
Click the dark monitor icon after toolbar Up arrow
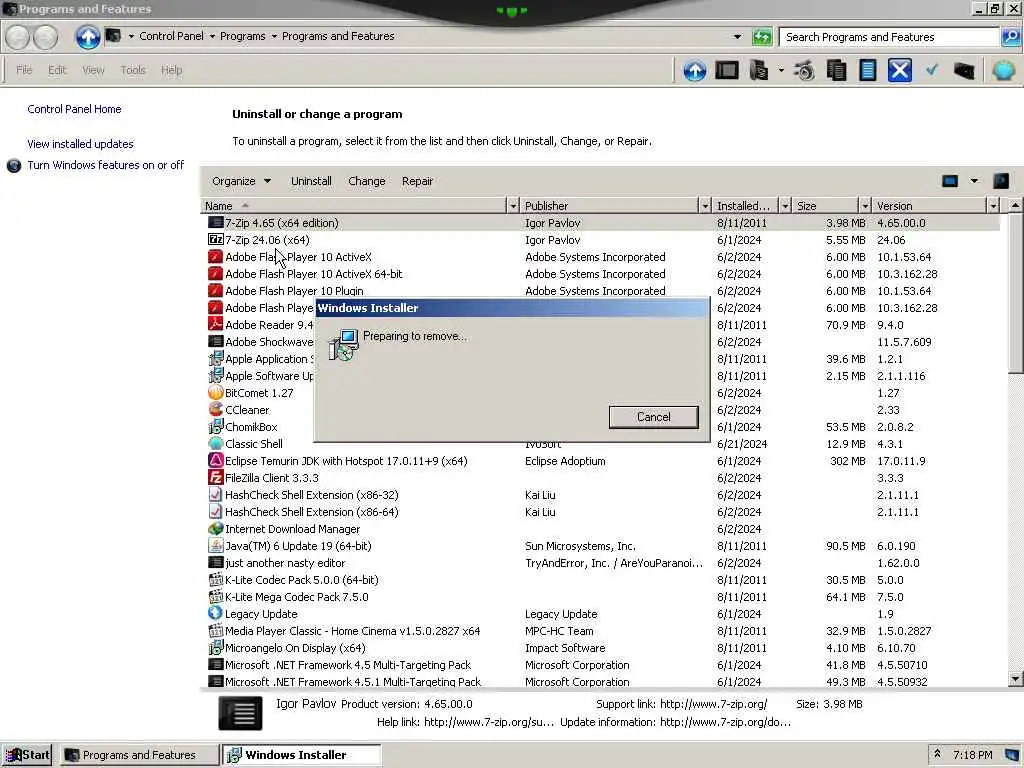tap(726, 70)
